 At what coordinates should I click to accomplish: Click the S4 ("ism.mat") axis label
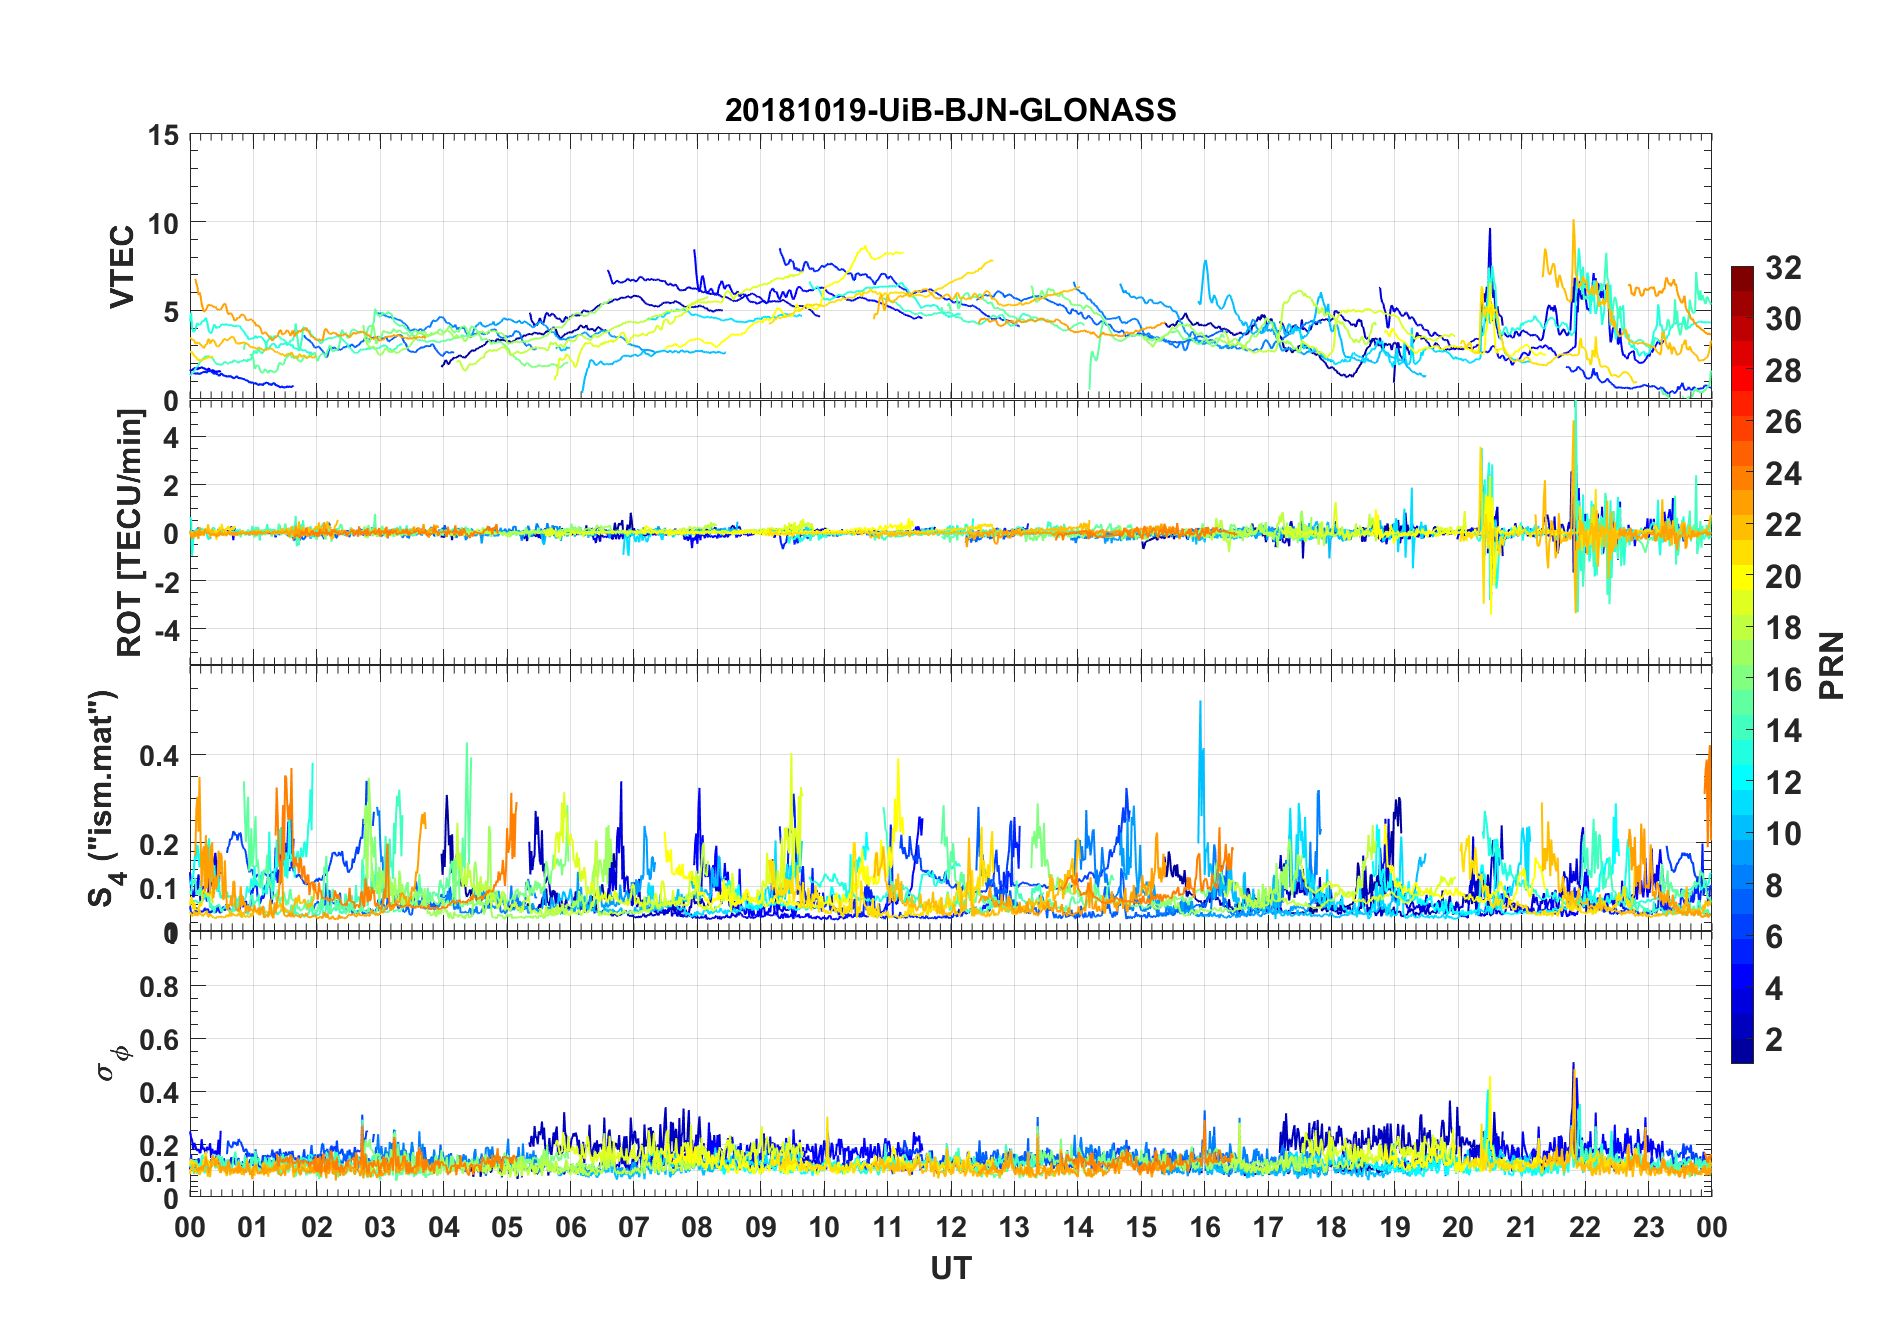pyautogui.click(x=105, y=798)
